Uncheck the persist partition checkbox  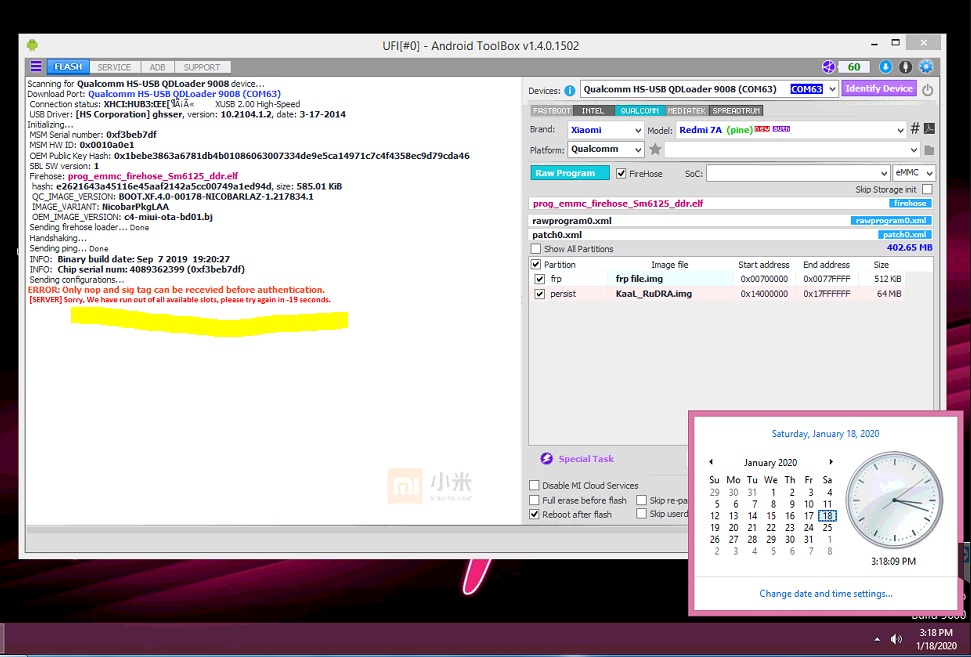539,294
